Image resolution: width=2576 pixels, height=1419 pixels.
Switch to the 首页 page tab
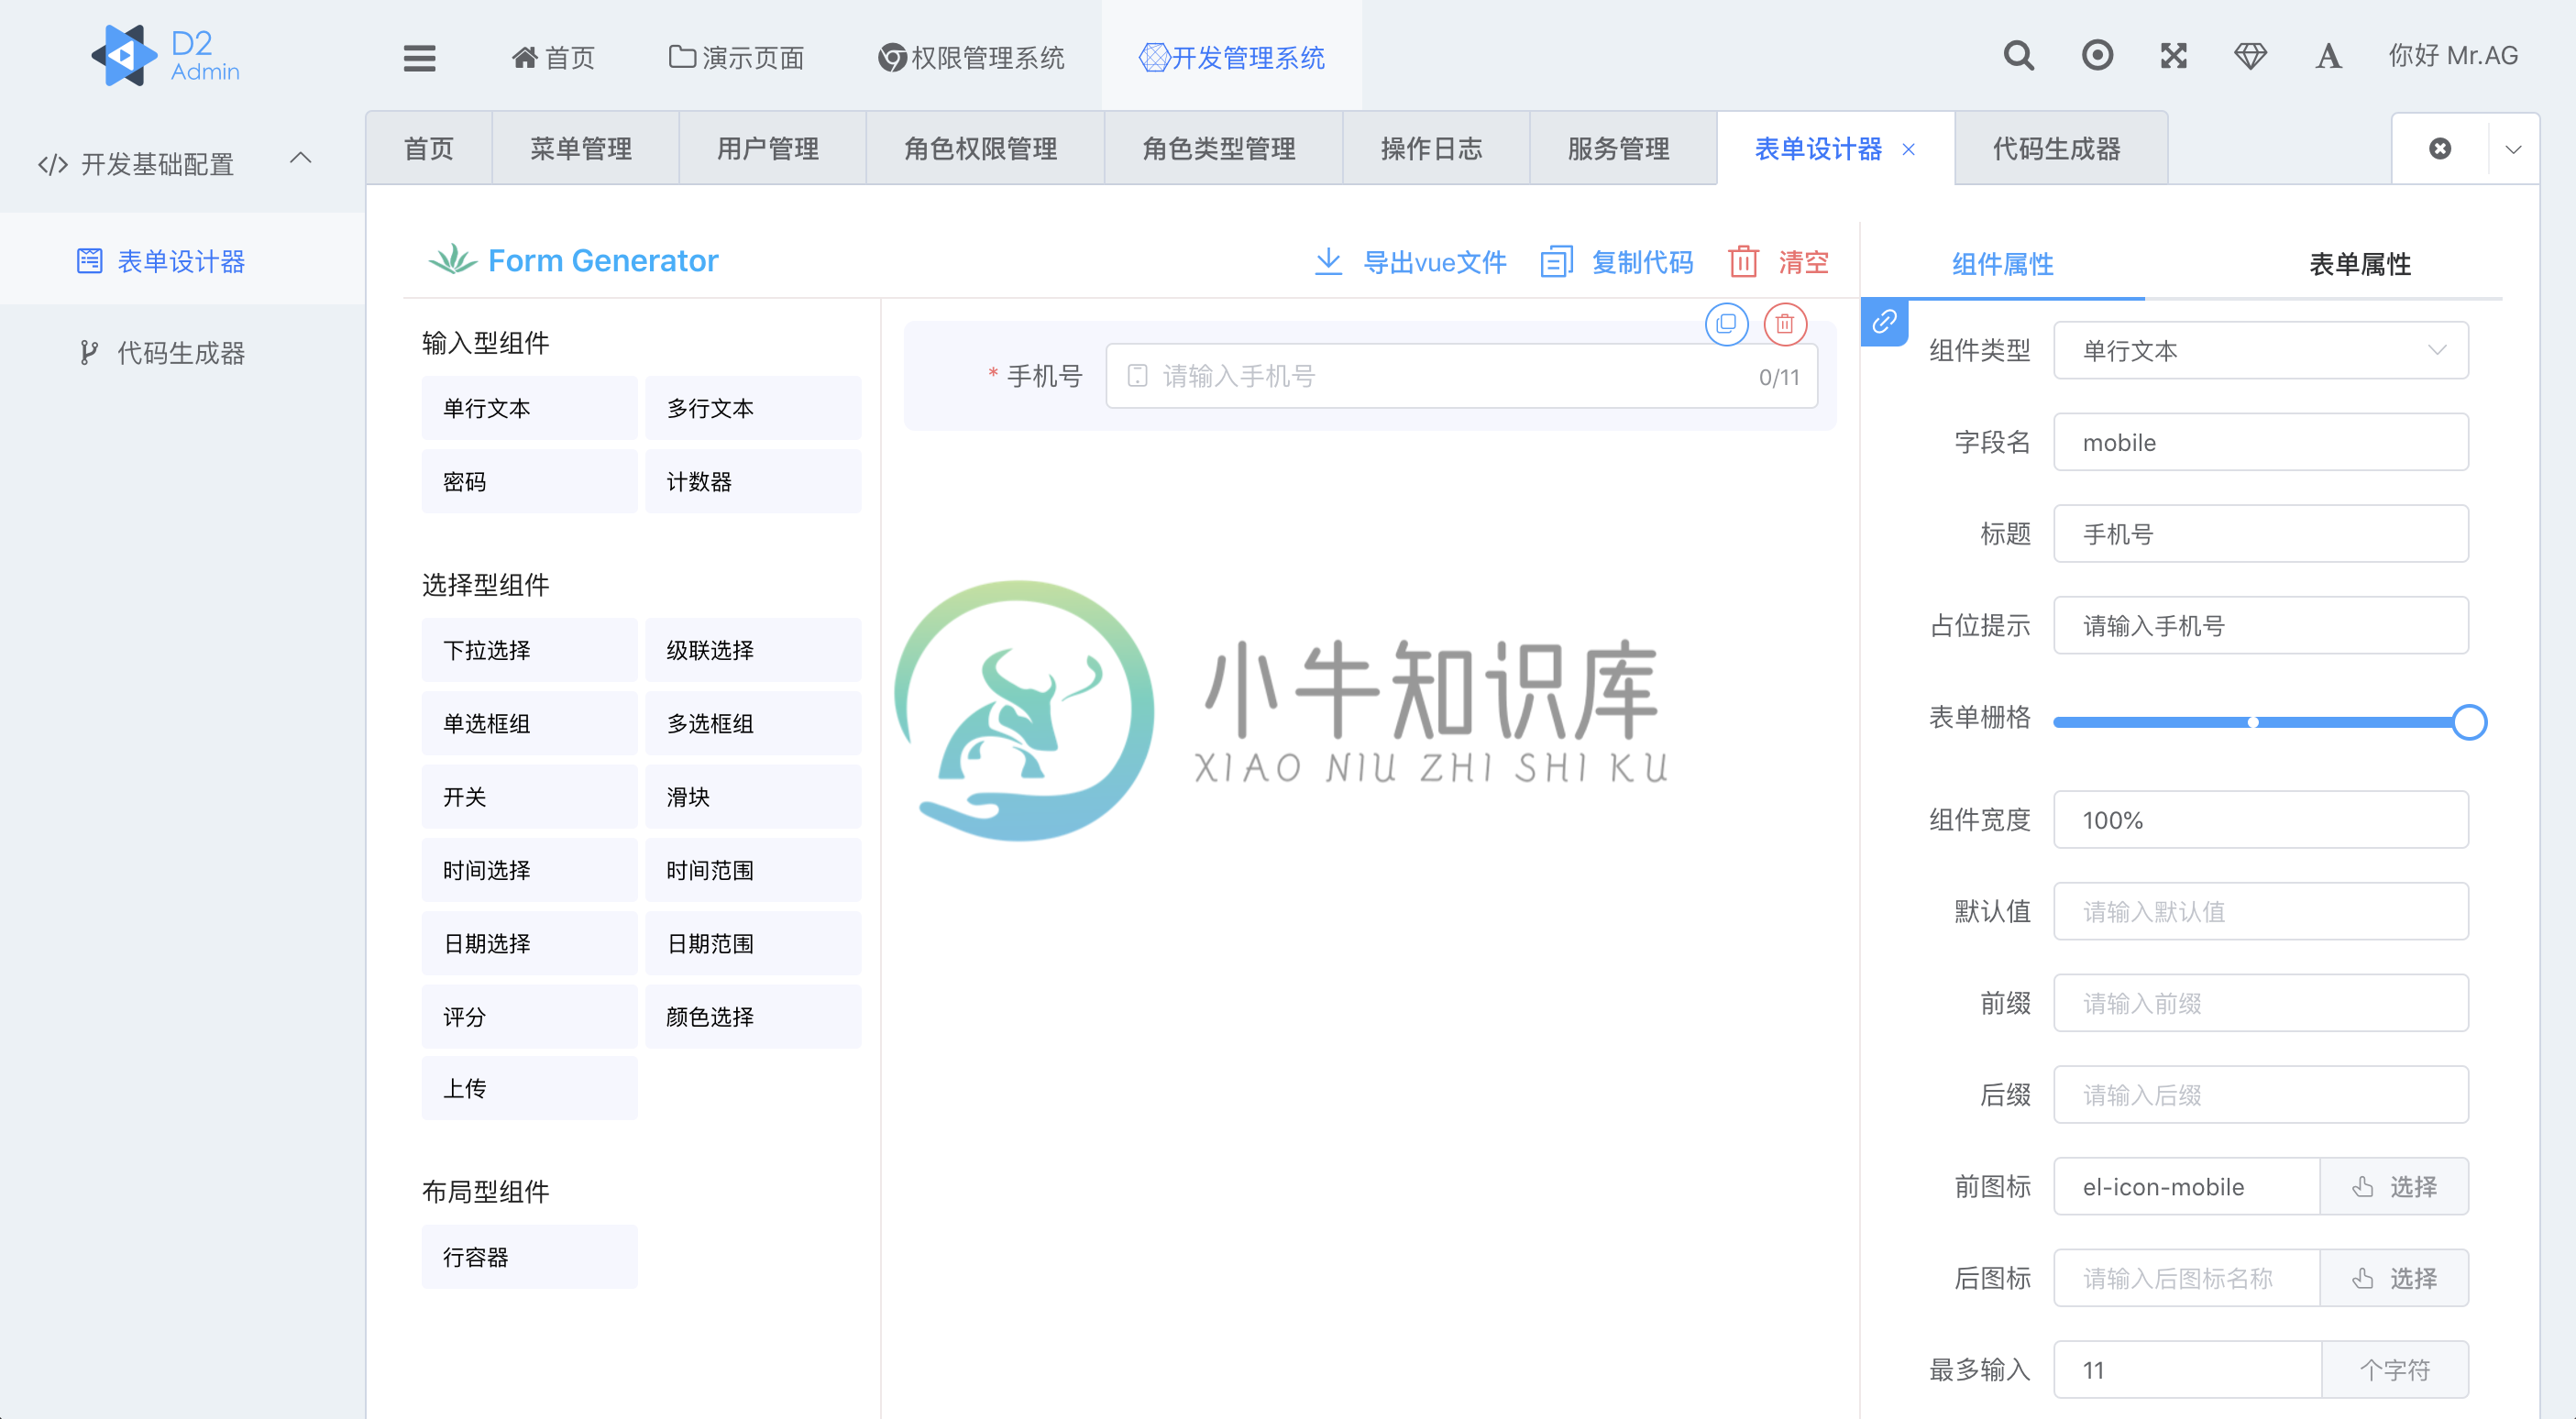[428, 148]
